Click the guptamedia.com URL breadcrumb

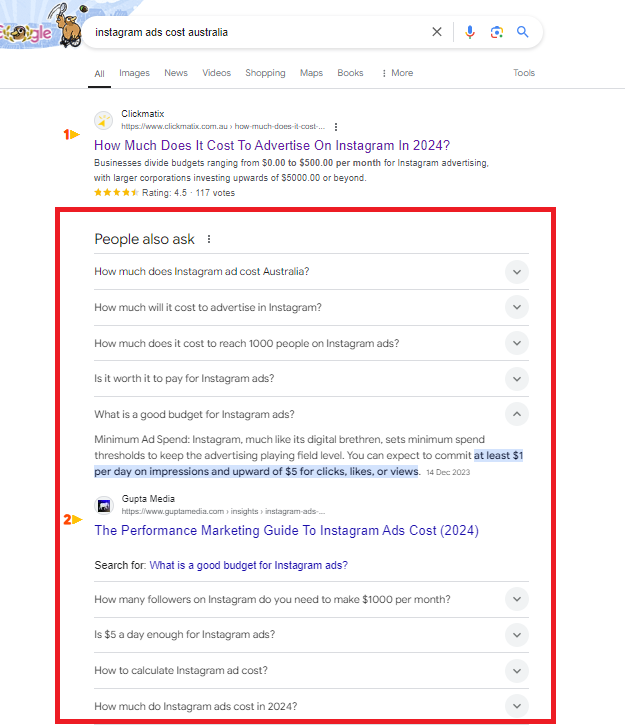(x=223, y=511)
